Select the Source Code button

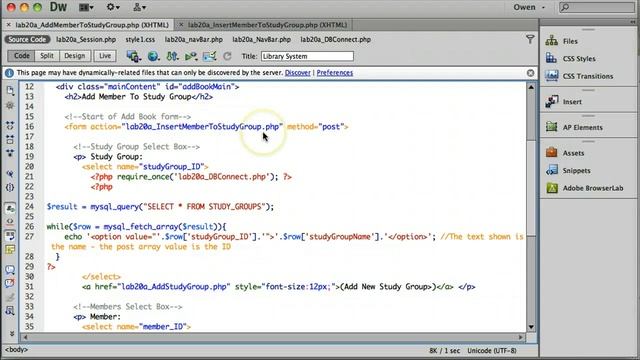[x=27, y=40]
